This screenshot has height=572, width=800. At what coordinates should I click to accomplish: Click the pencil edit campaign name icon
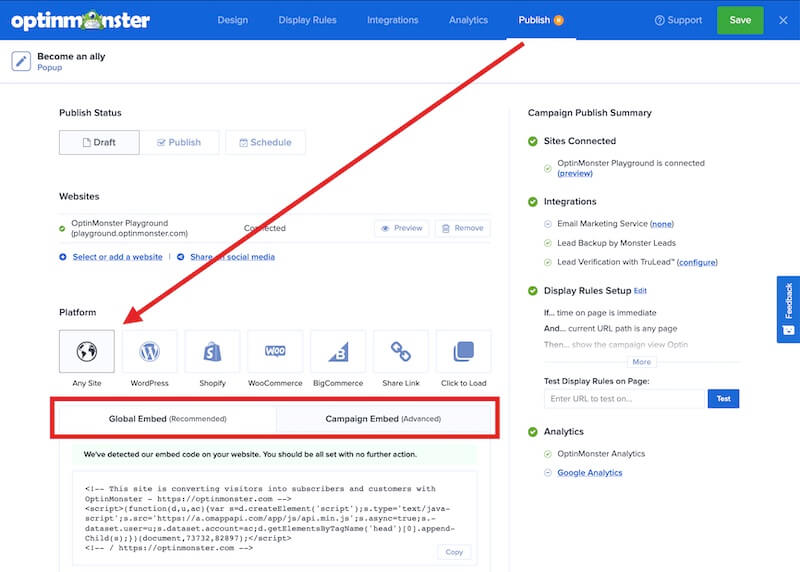click(x=21, y=61)
